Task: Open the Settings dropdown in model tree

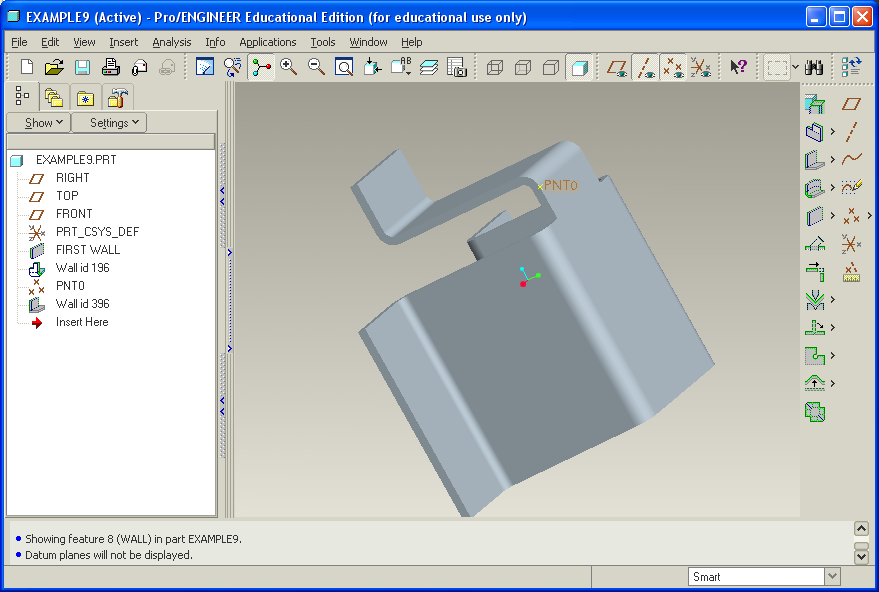Action: [109, 123]
